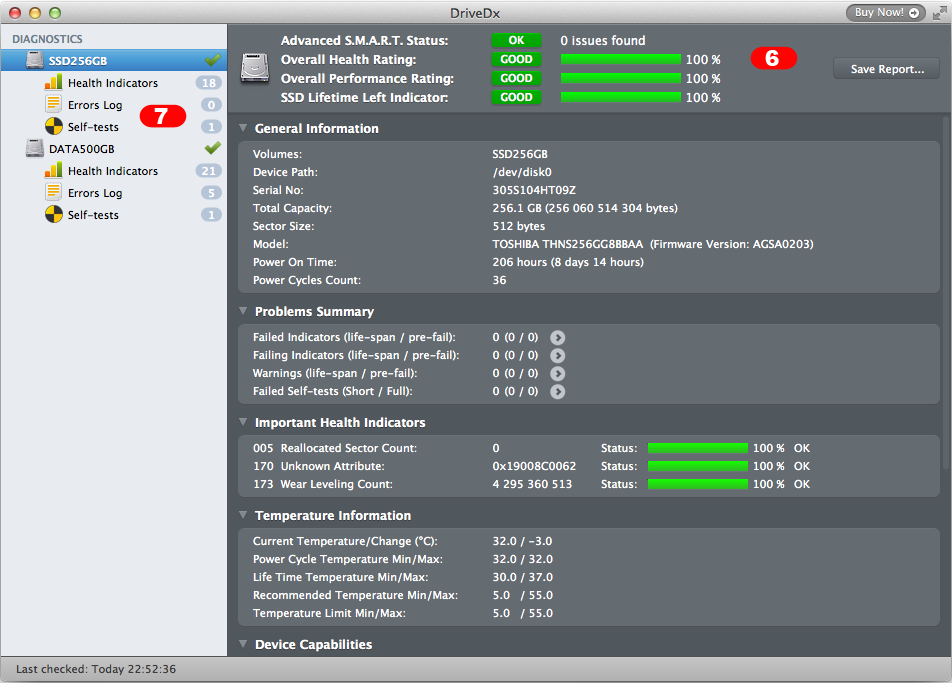Click the vertical scrollbar of the details pane
Screen dimensions: 952x683
[x=946, y=300]
